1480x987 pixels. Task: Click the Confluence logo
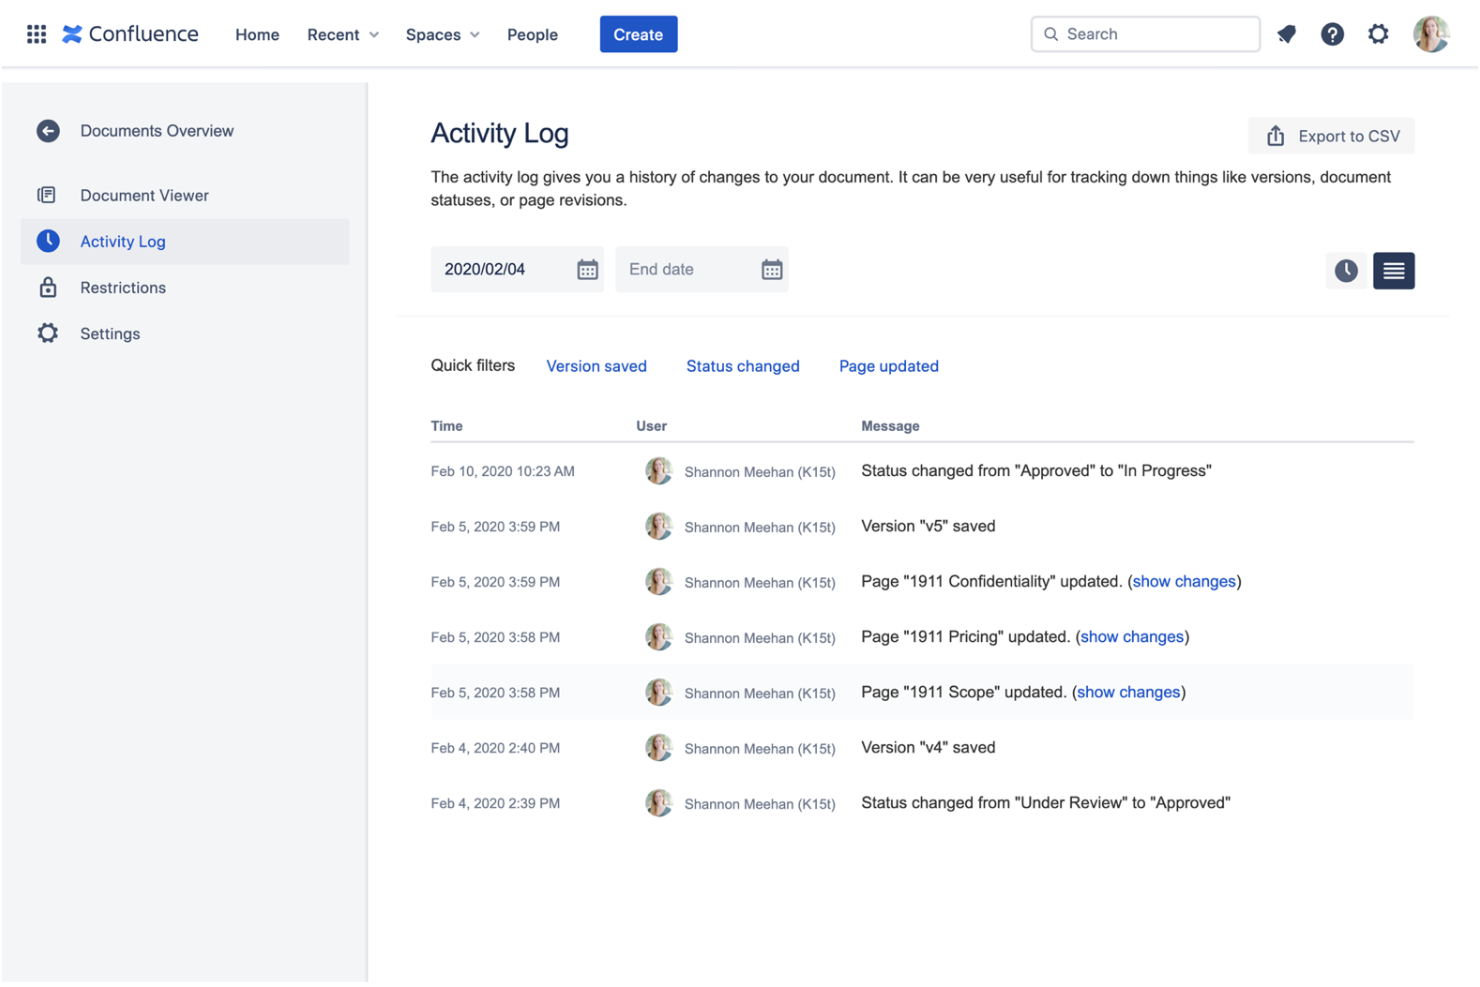click(x=130, y=33)
